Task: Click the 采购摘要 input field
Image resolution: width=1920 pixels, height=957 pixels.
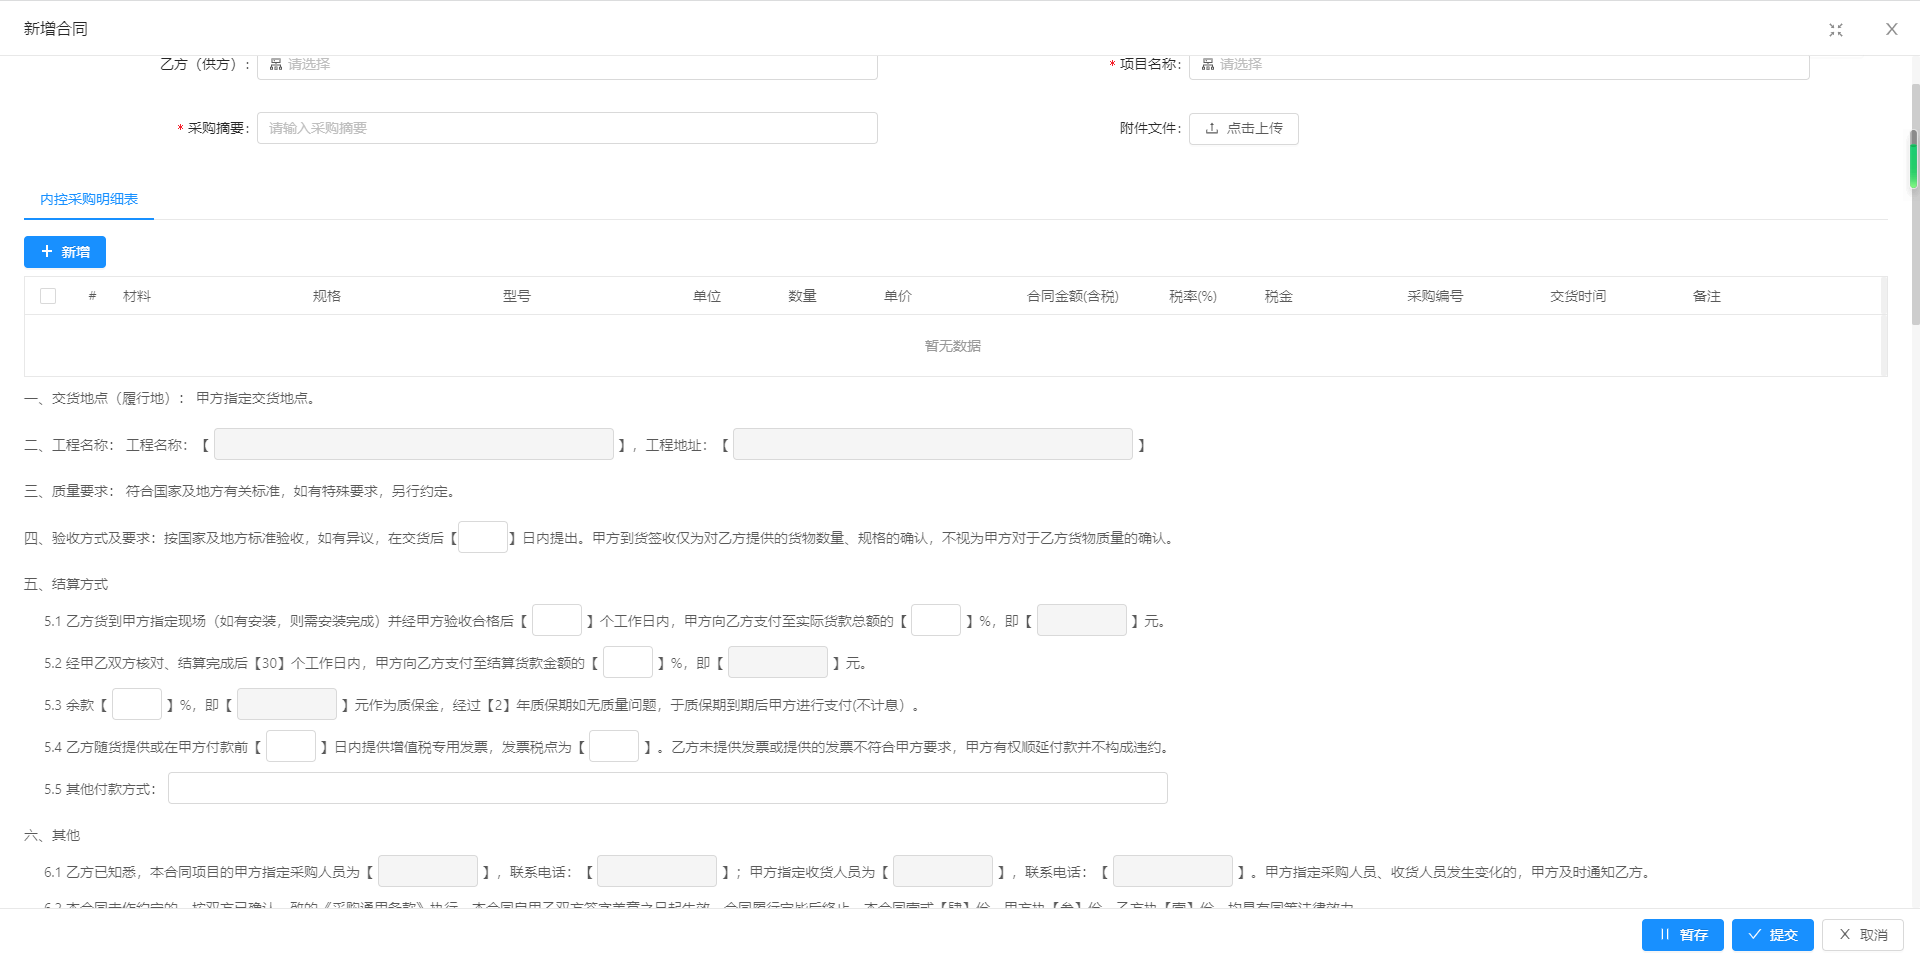Action: pyautogui.click(x=567, y=128)
